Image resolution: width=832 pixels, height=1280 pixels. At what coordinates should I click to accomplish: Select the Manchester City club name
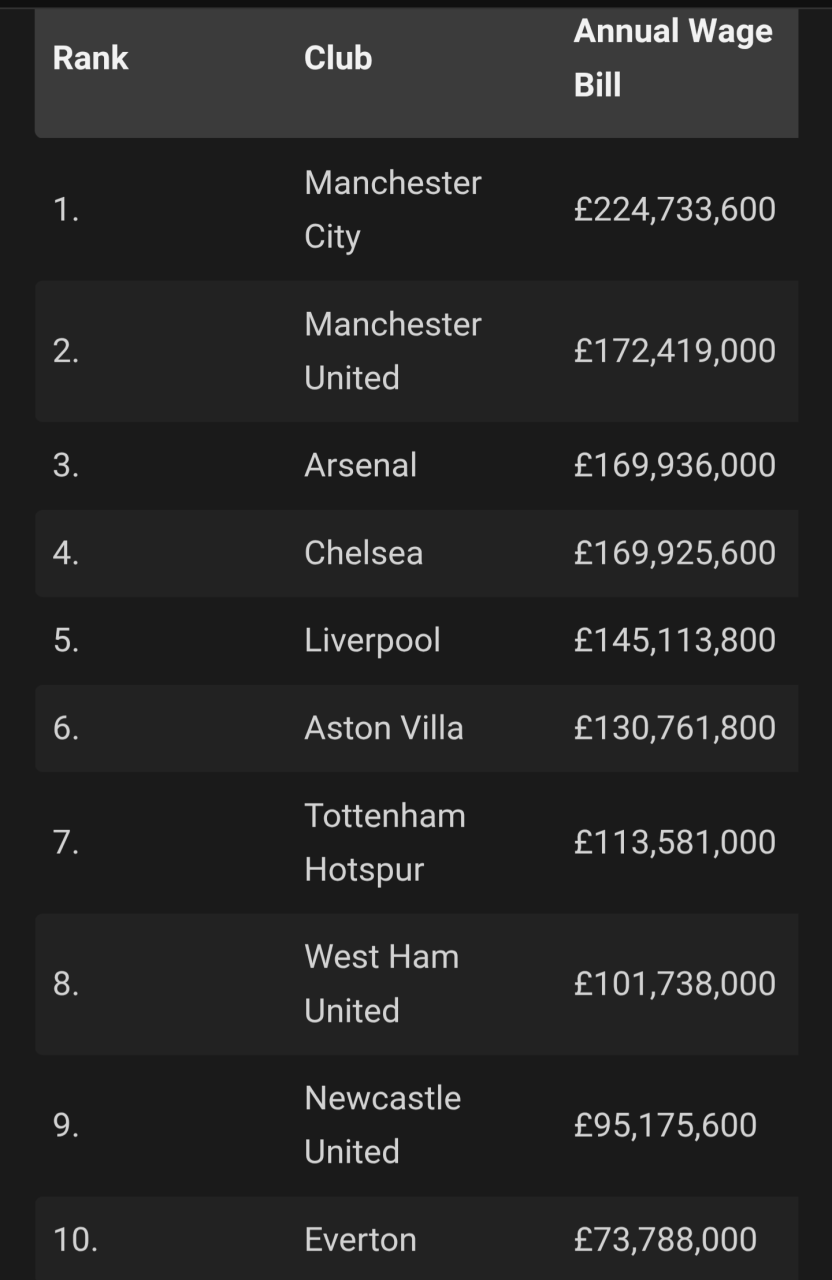point(393,210)
